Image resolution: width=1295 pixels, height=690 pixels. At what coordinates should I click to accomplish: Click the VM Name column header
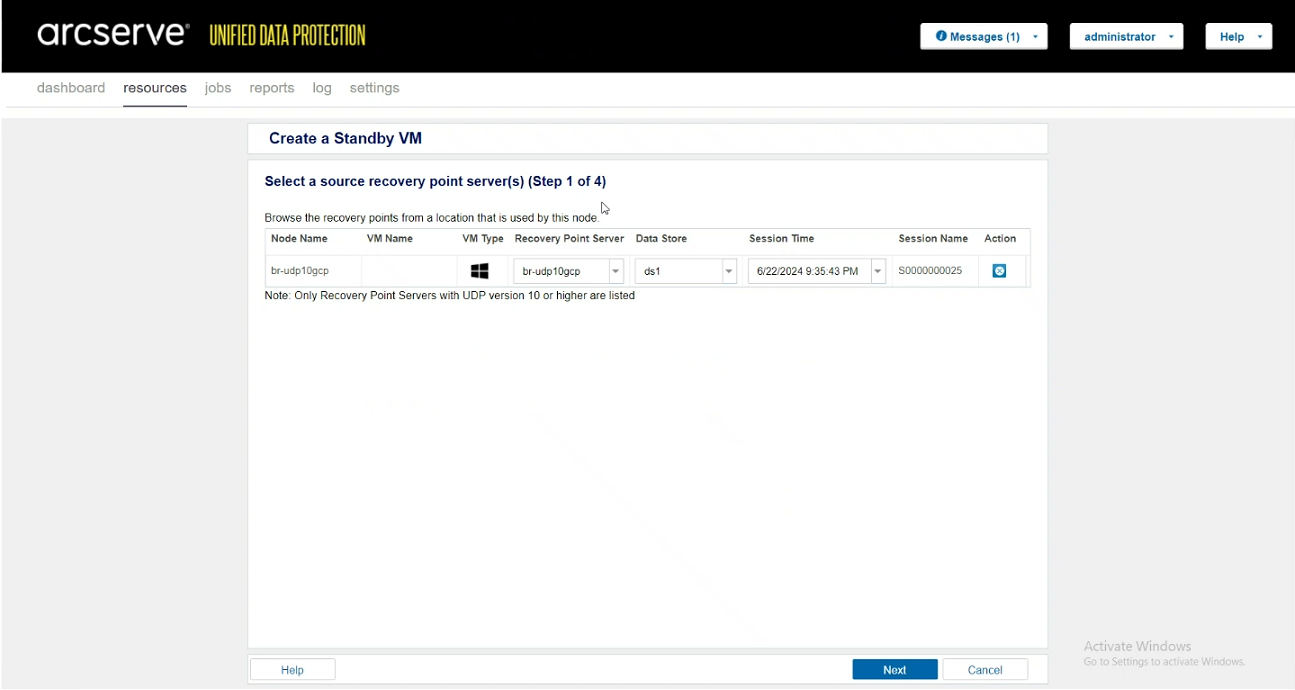click(390, 239)
